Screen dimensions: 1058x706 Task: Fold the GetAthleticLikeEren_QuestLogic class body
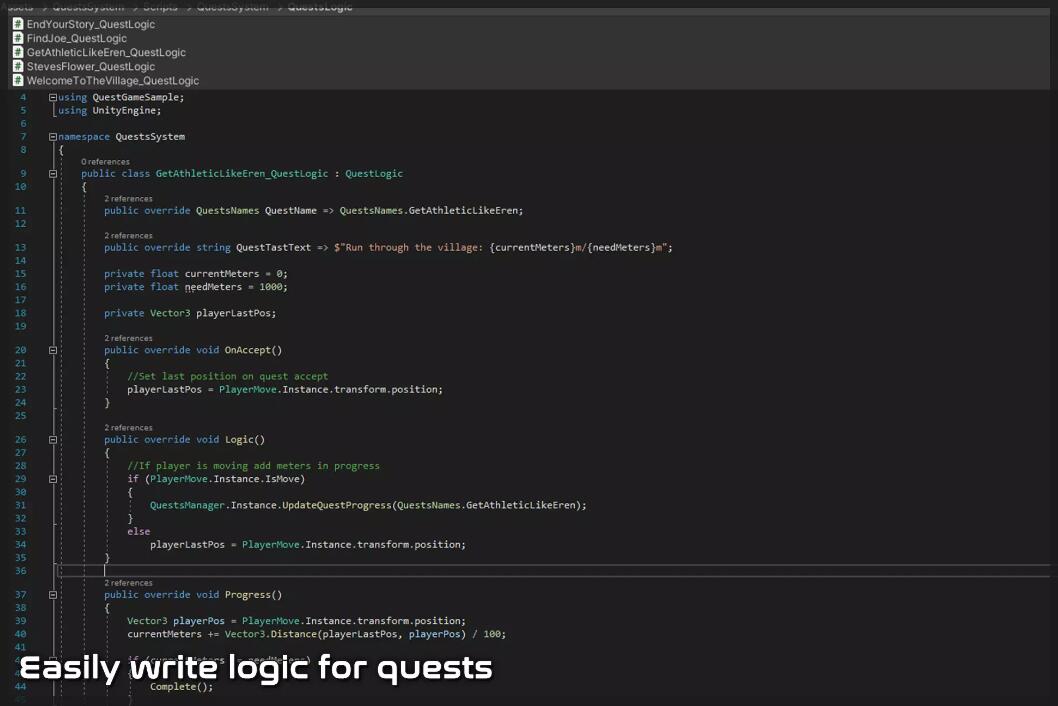pos(53,174)
